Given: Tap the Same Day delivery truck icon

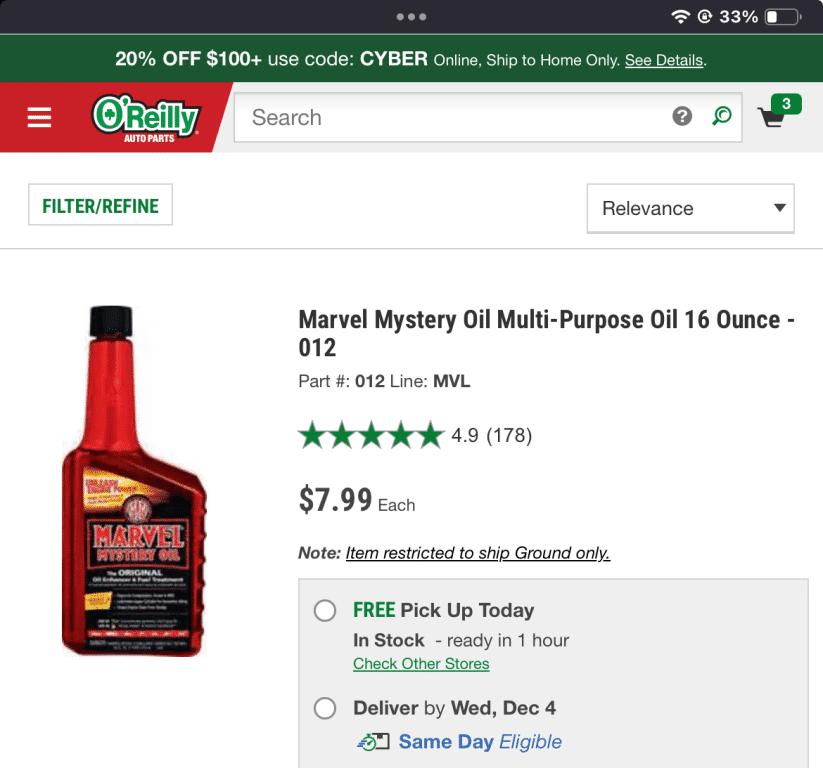Looking at the screenshot, I should [373, 742].
